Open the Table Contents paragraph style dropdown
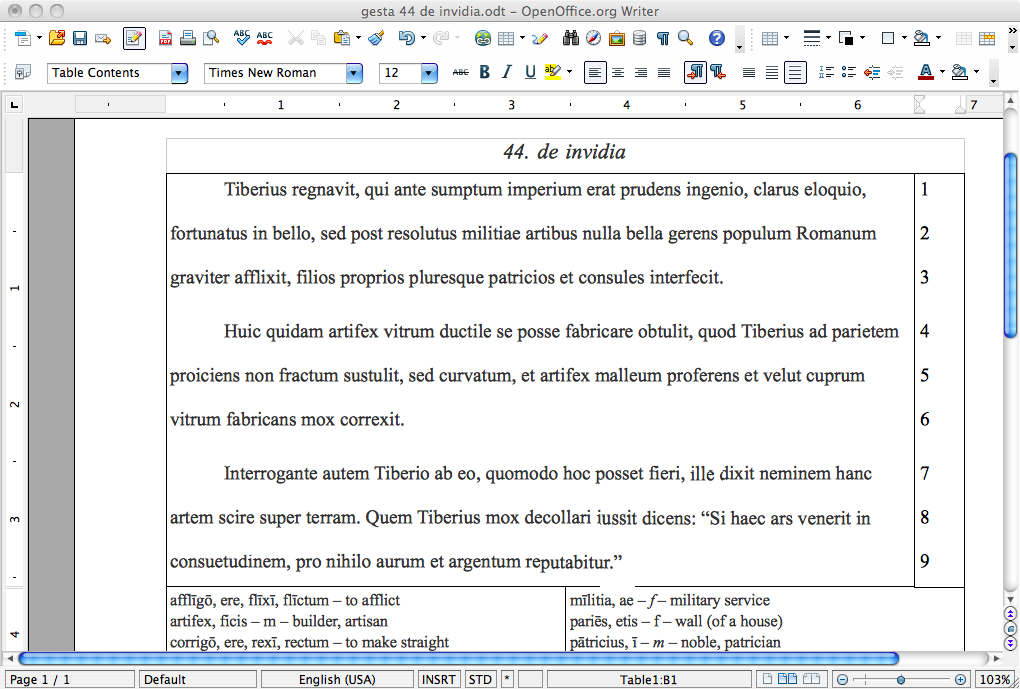Image resolution: width=1020 pixels, height=689 pixels. [x=179, y=73]
